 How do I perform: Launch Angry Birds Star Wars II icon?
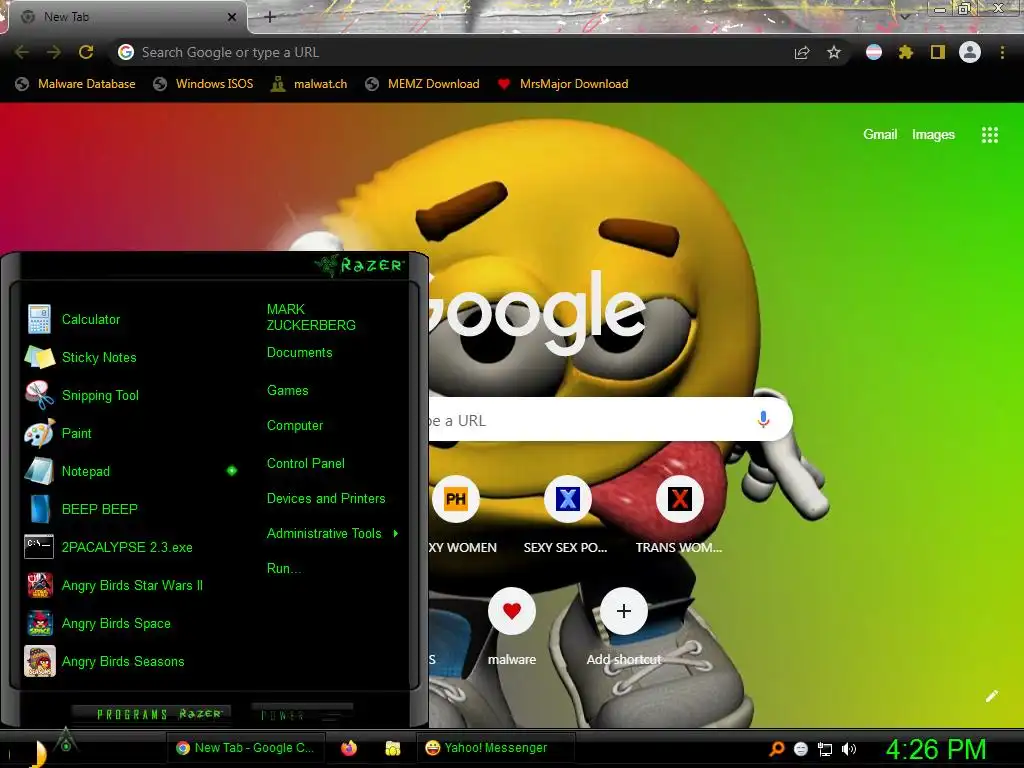click(x=39, y=585)
